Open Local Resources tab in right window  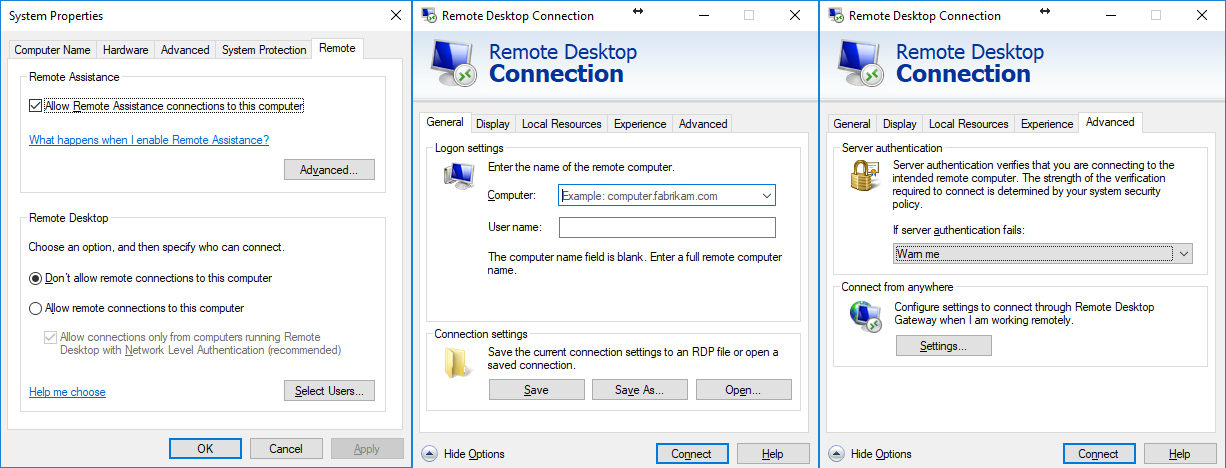tap(969, 124)
